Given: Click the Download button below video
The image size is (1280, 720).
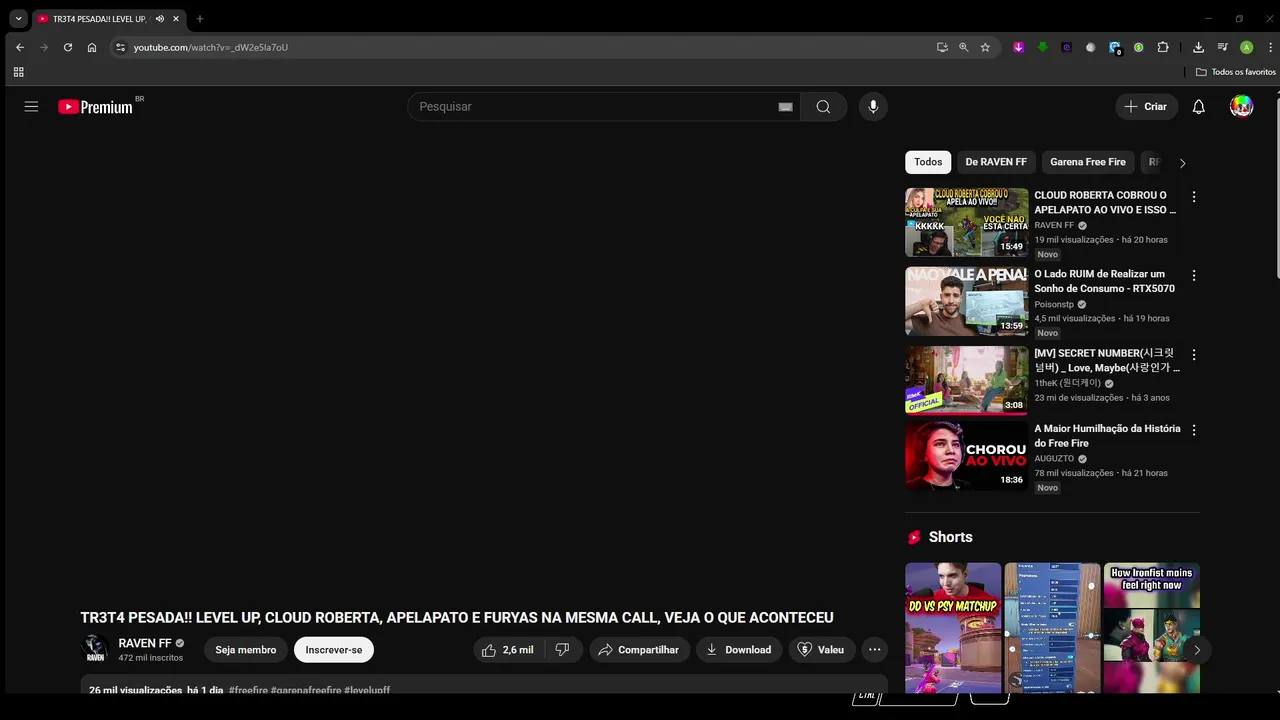Looking at the screenshot, I should point(739,650).
